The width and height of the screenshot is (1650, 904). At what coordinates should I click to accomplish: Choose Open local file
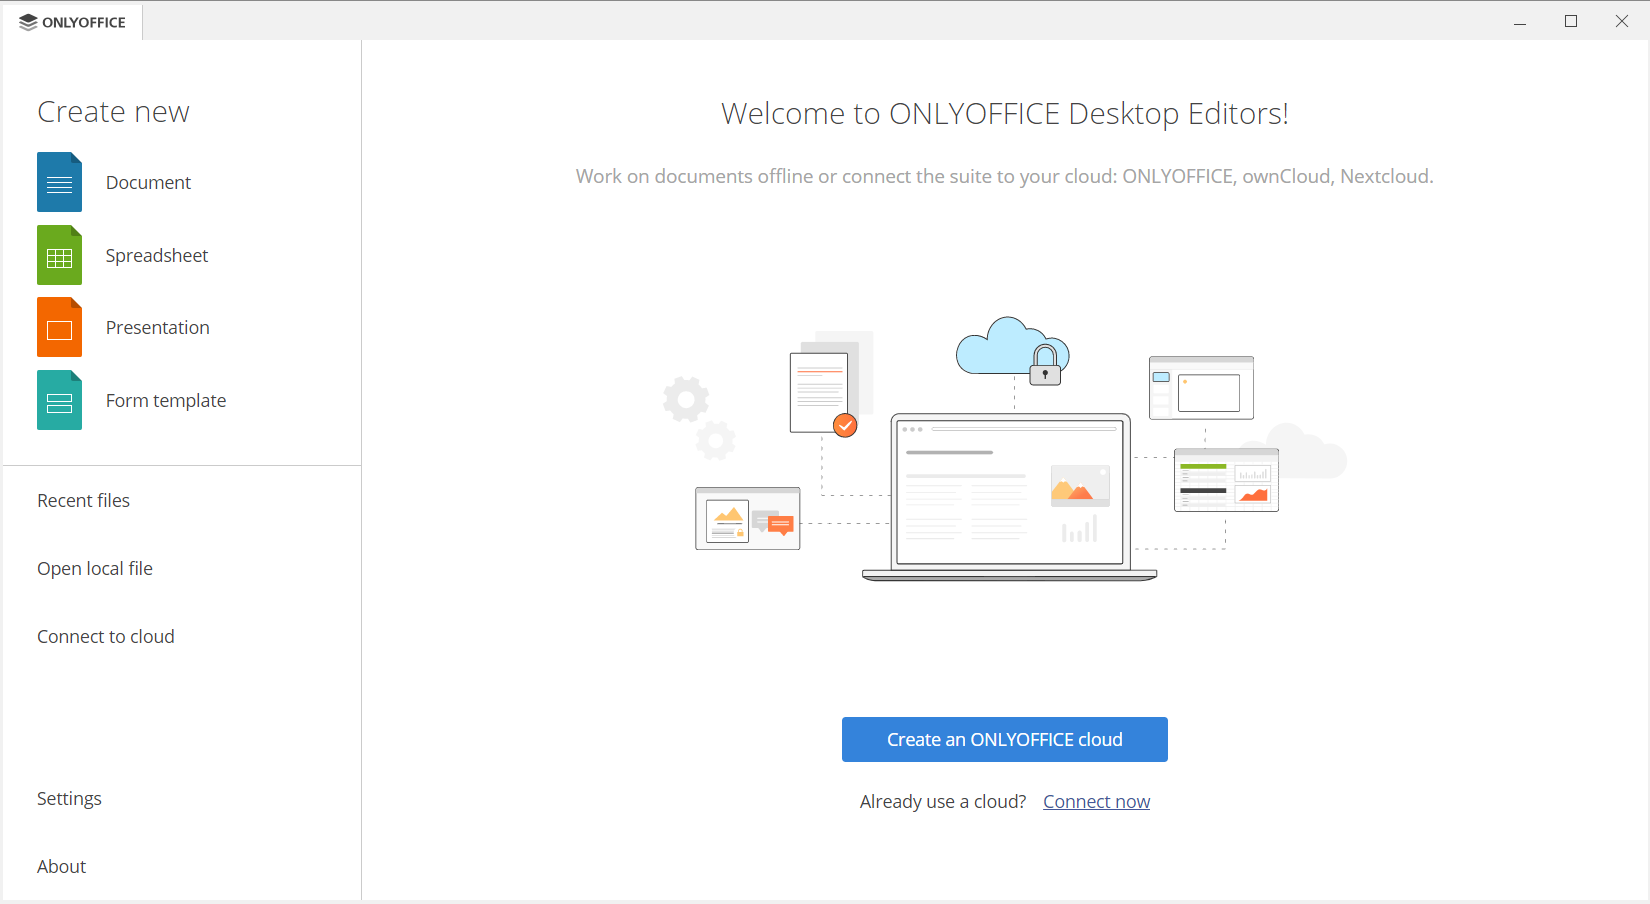pos(95,568)
